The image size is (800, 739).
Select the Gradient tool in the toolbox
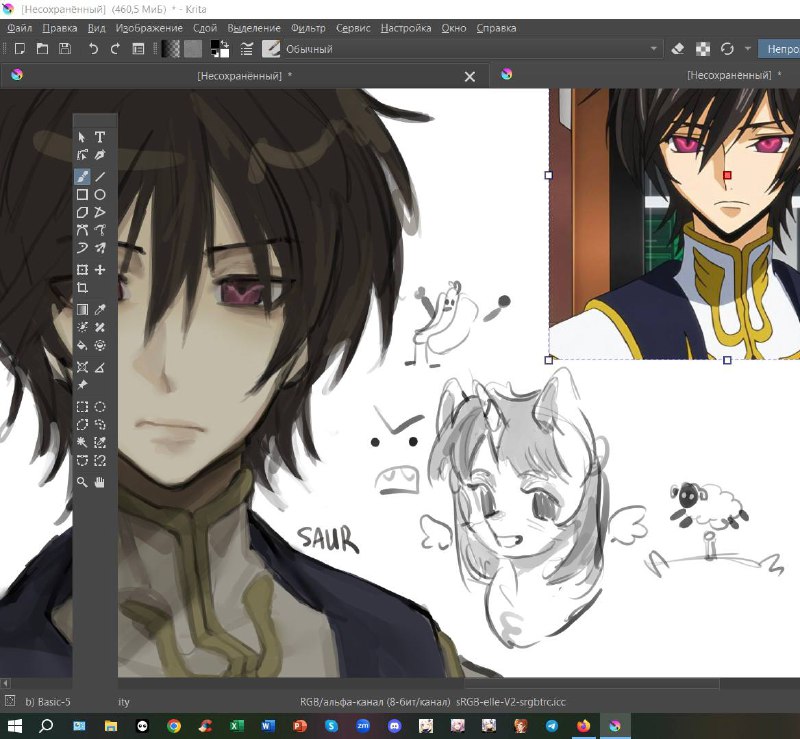[82, 309]
